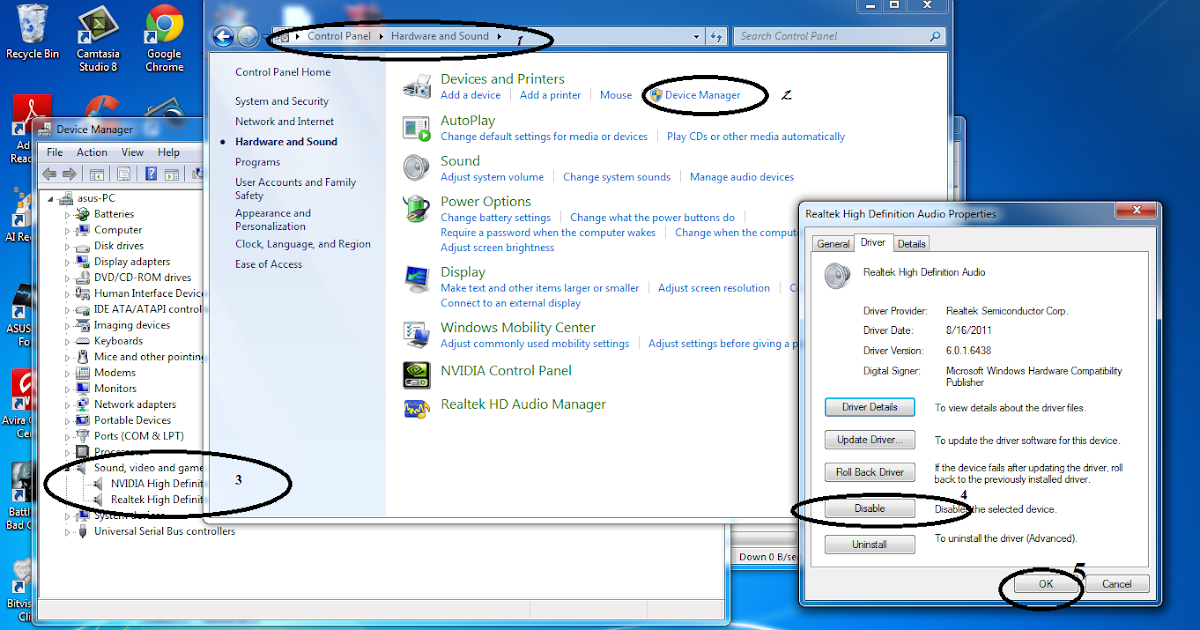Expand the DVD/CD-ROM drives node

click(x=68, y=278)
